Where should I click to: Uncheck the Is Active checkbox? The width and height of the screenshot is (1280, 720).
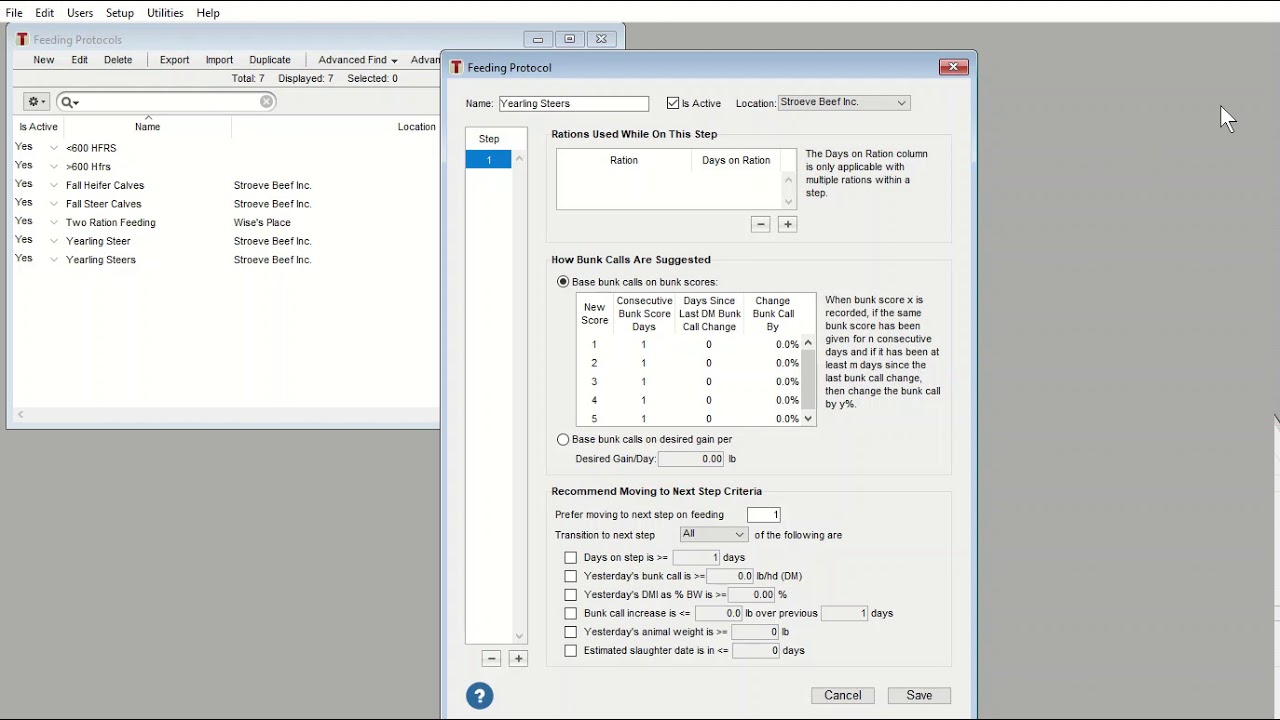coord(673,103)
